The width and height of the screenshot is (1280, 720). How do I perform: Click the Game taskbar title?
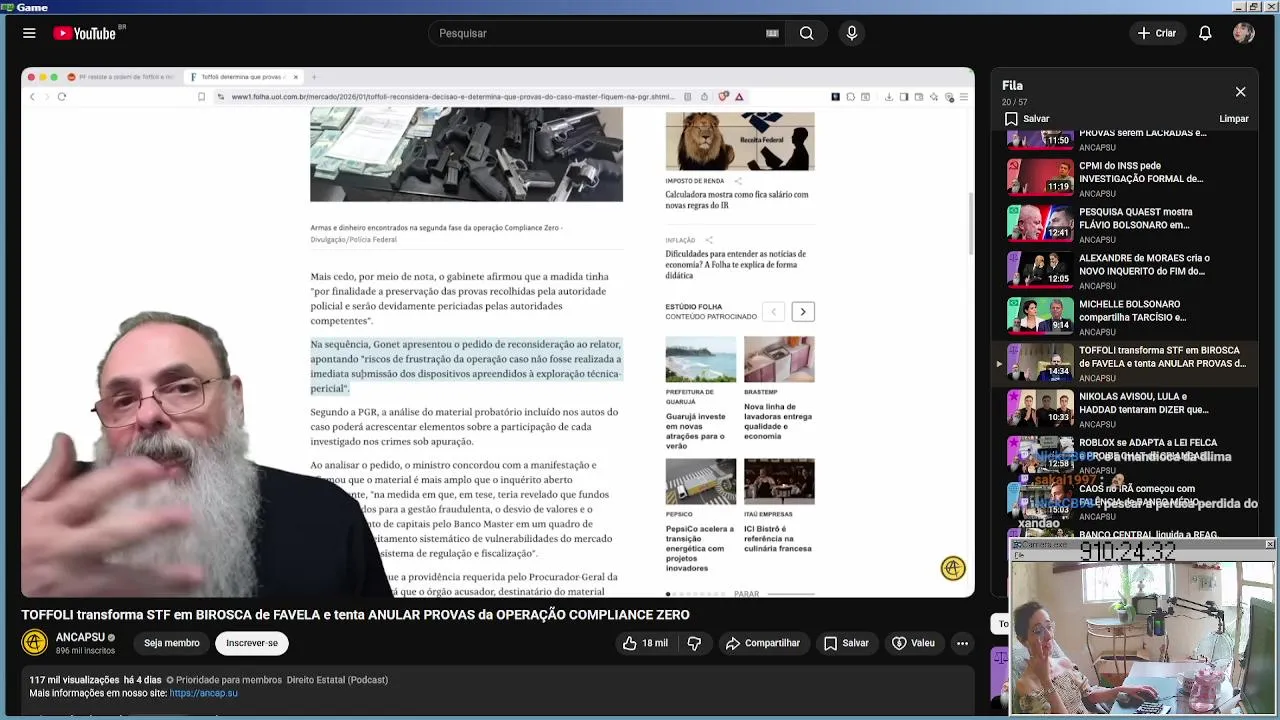32,7
